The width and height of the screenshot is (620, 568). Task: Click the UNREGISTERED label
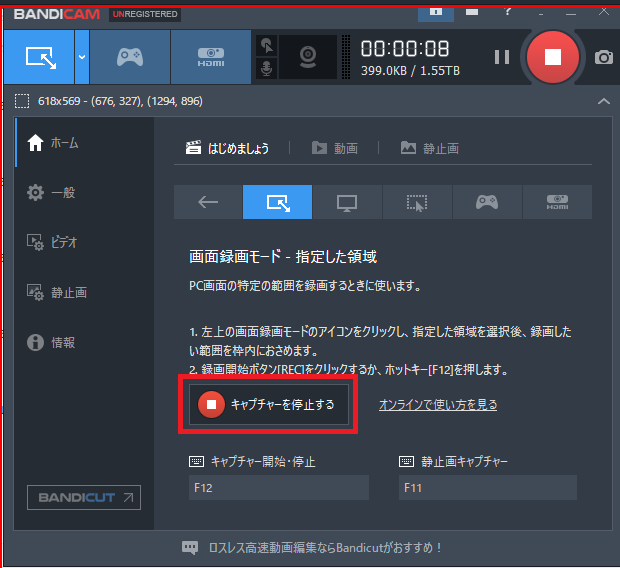tap(145, 14)
